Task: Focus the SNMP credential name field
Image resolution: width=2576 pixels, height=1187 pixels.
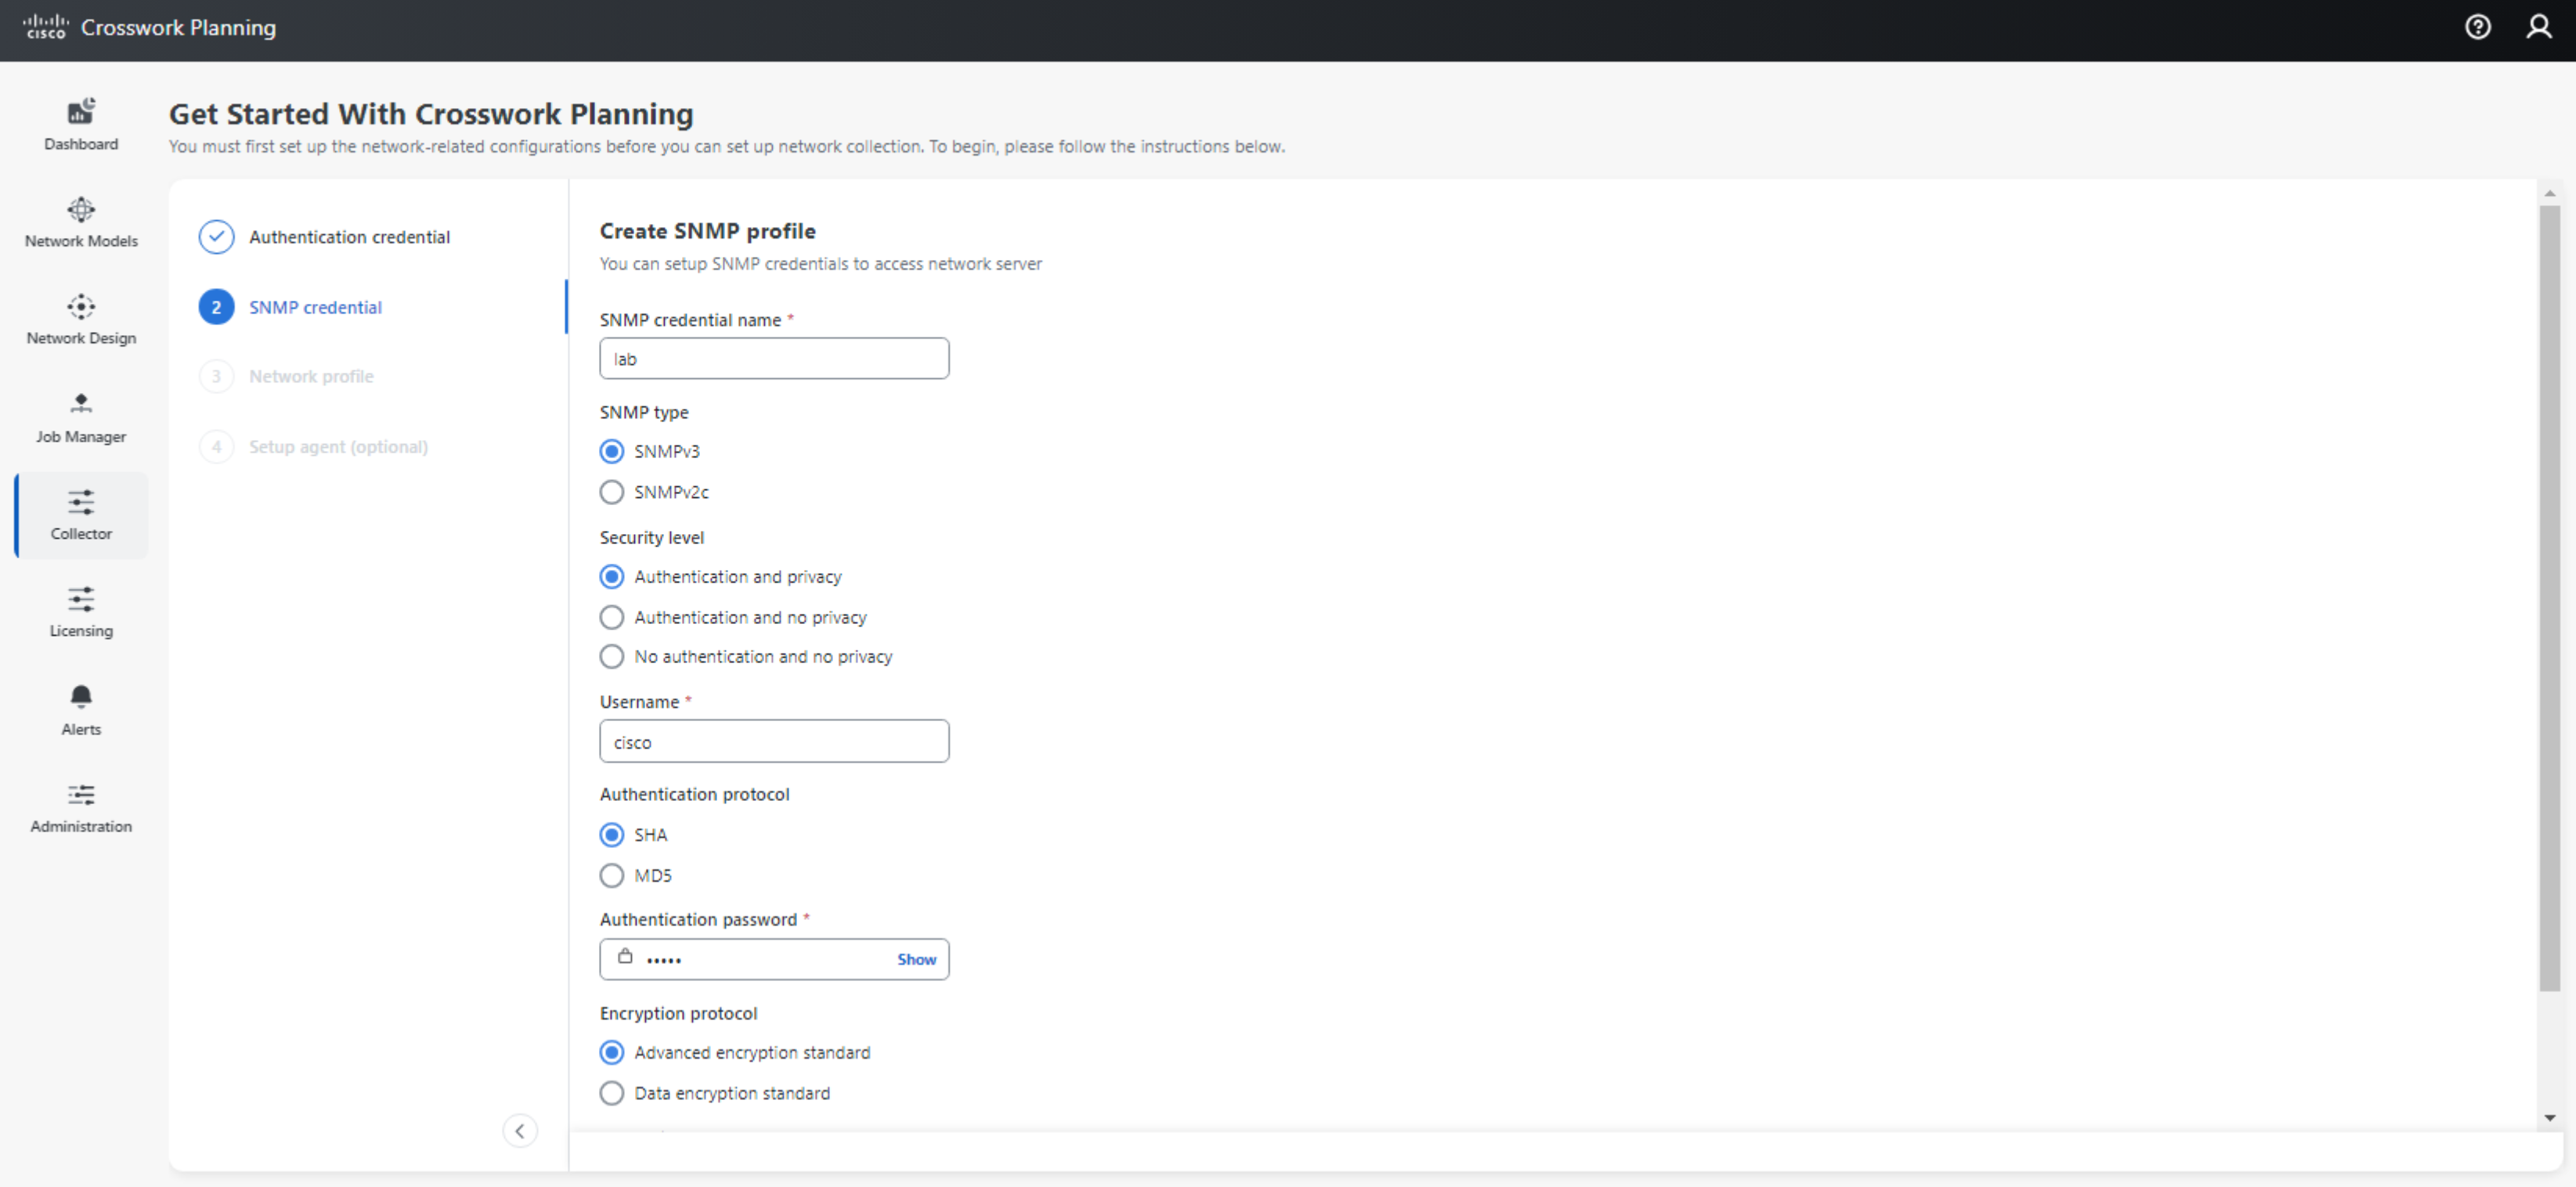Action: click(774, 358)
